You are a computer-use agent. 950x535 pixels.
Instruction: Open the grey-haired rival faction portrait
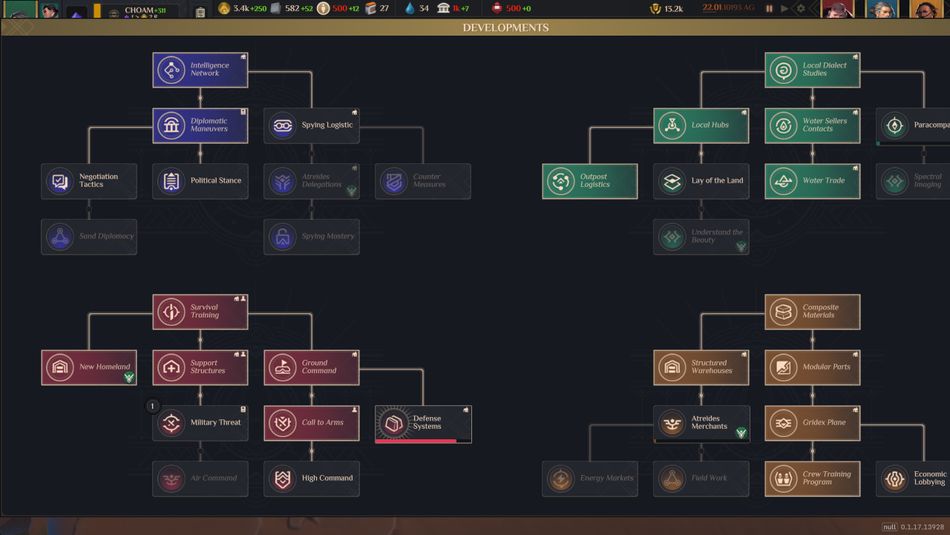882,9
